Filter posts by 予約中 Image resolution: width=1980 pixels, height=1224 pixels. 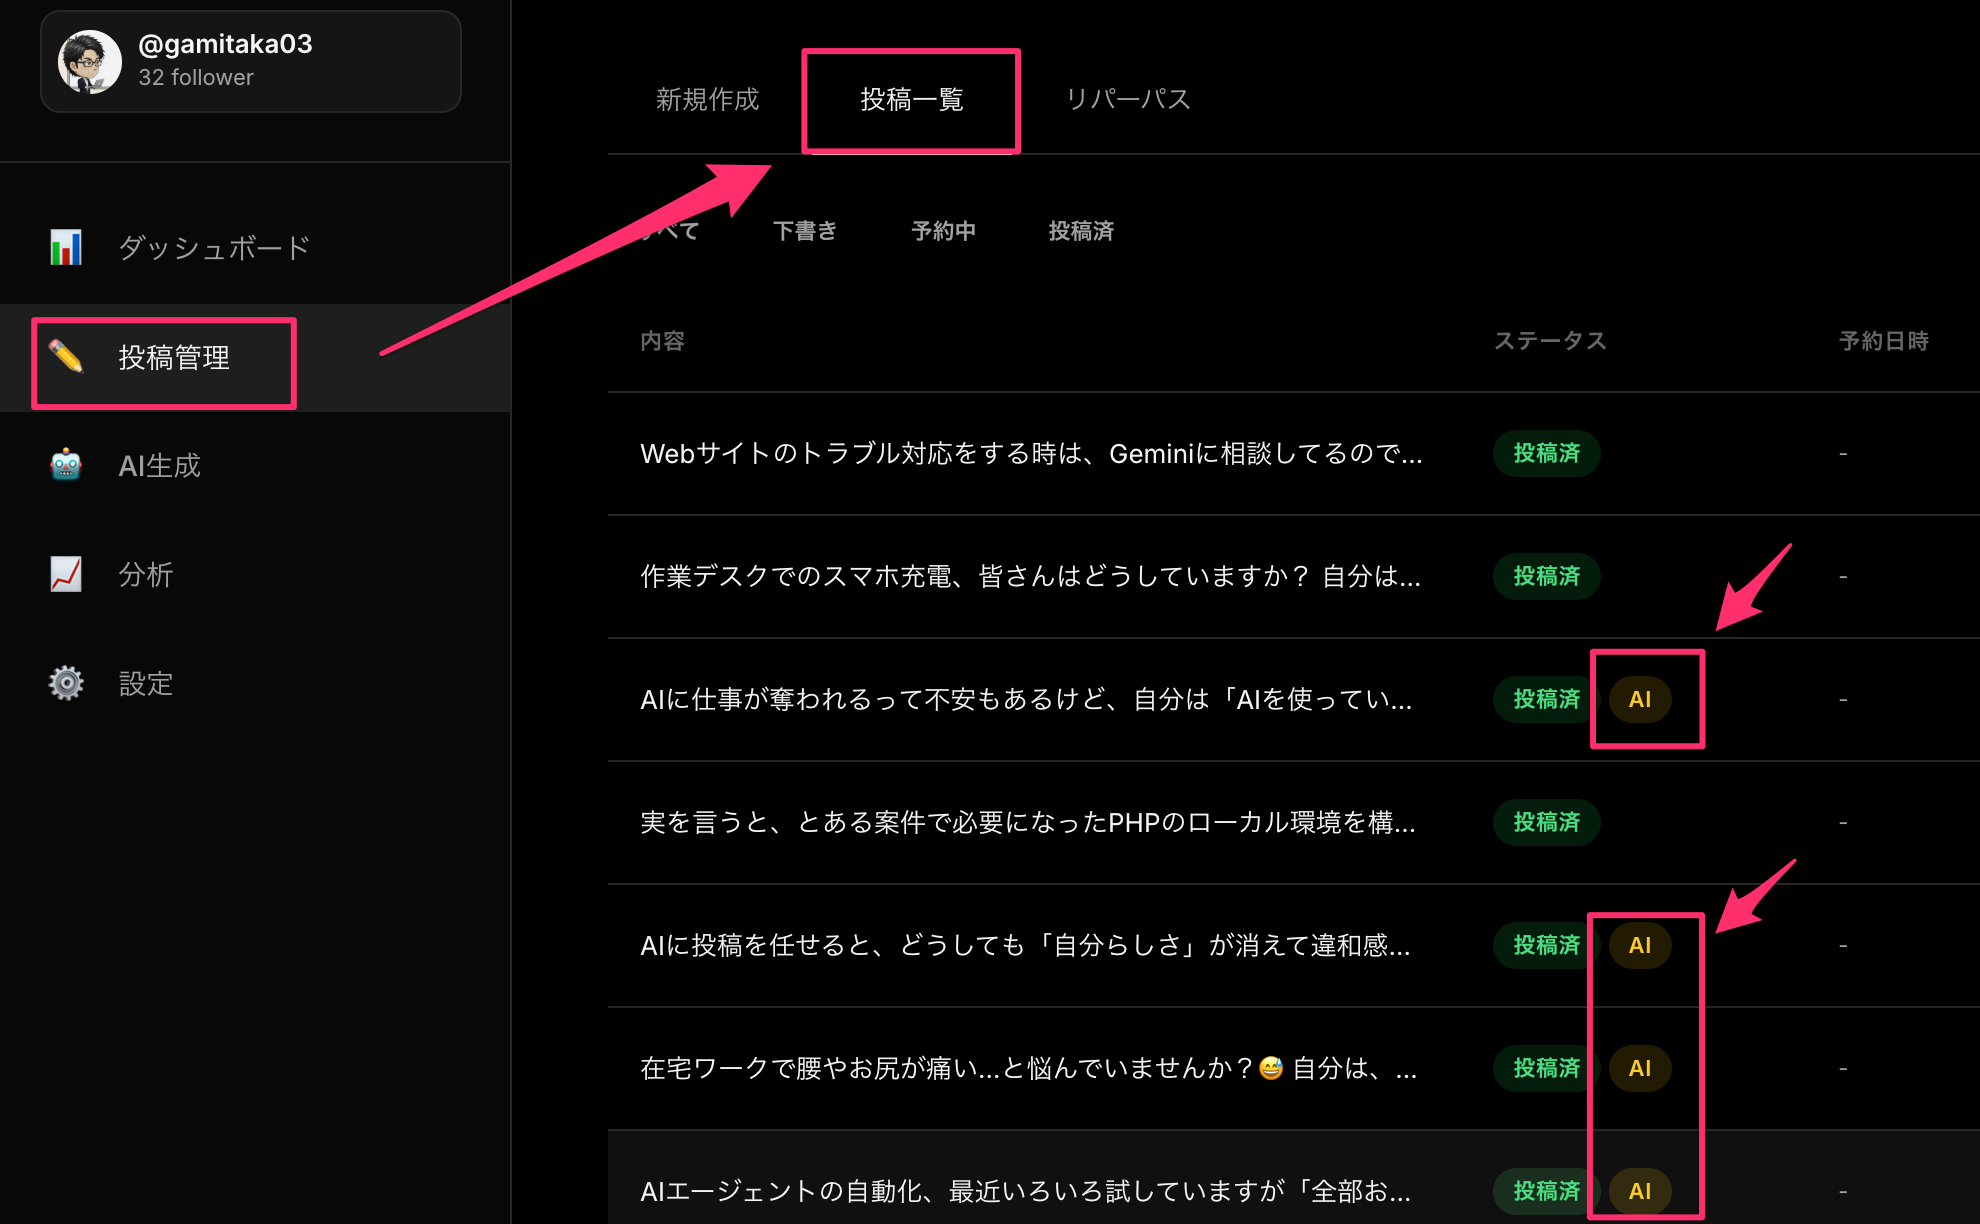click(x=943, y=231)
